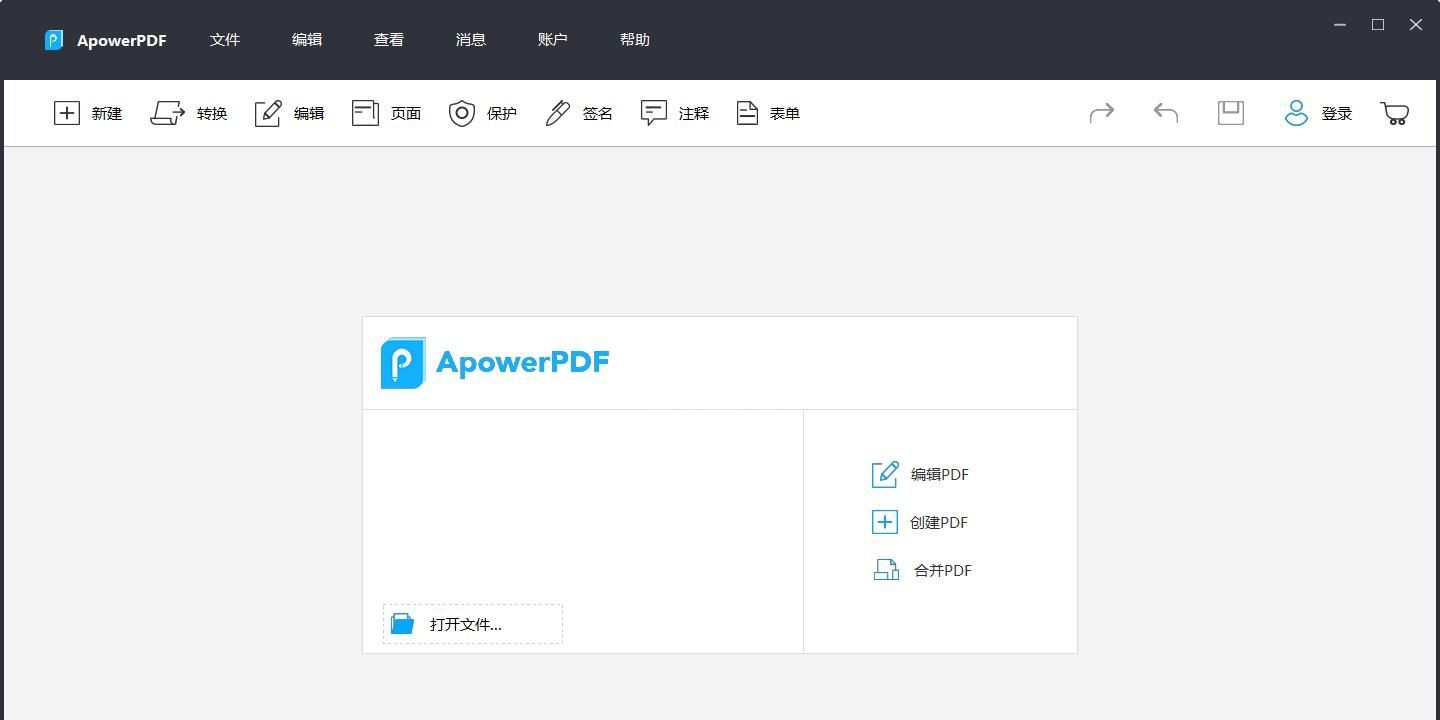Click the 创建PDF link text
The height and width of the screenshot is (720, 1440).
[939, 522]
